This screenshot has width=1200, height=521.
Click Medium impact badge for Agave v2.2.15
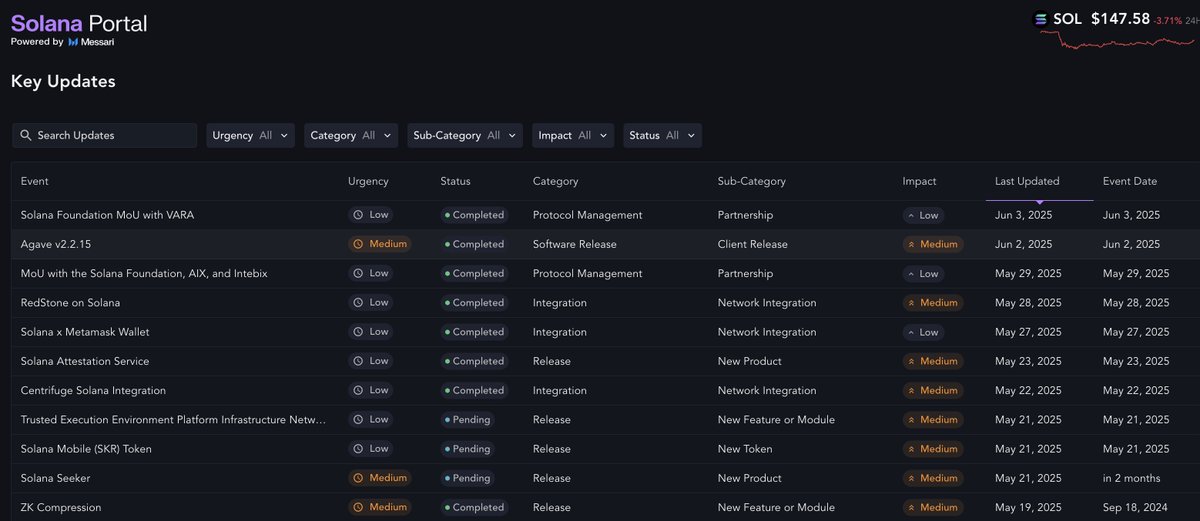point(932,244)
